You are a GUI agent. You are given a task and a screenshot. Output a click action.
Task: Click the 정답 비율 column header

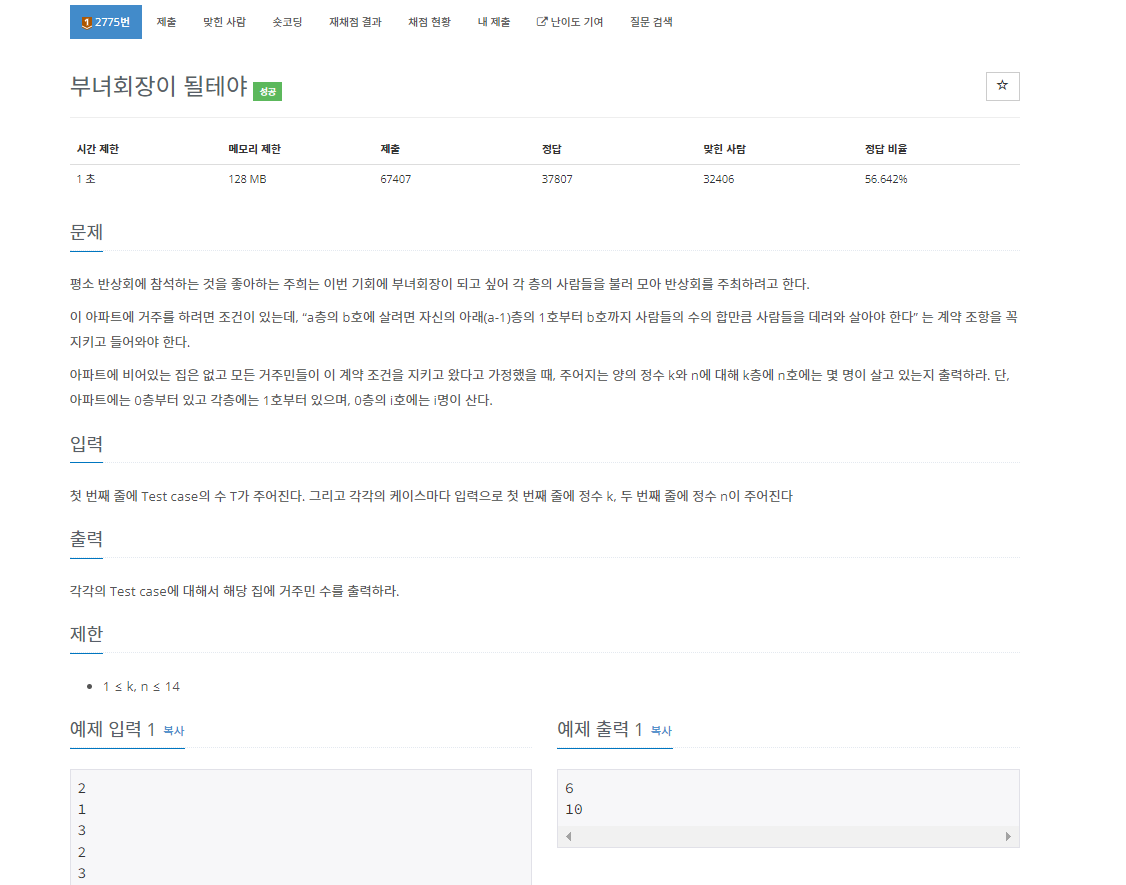click(886, 149)
